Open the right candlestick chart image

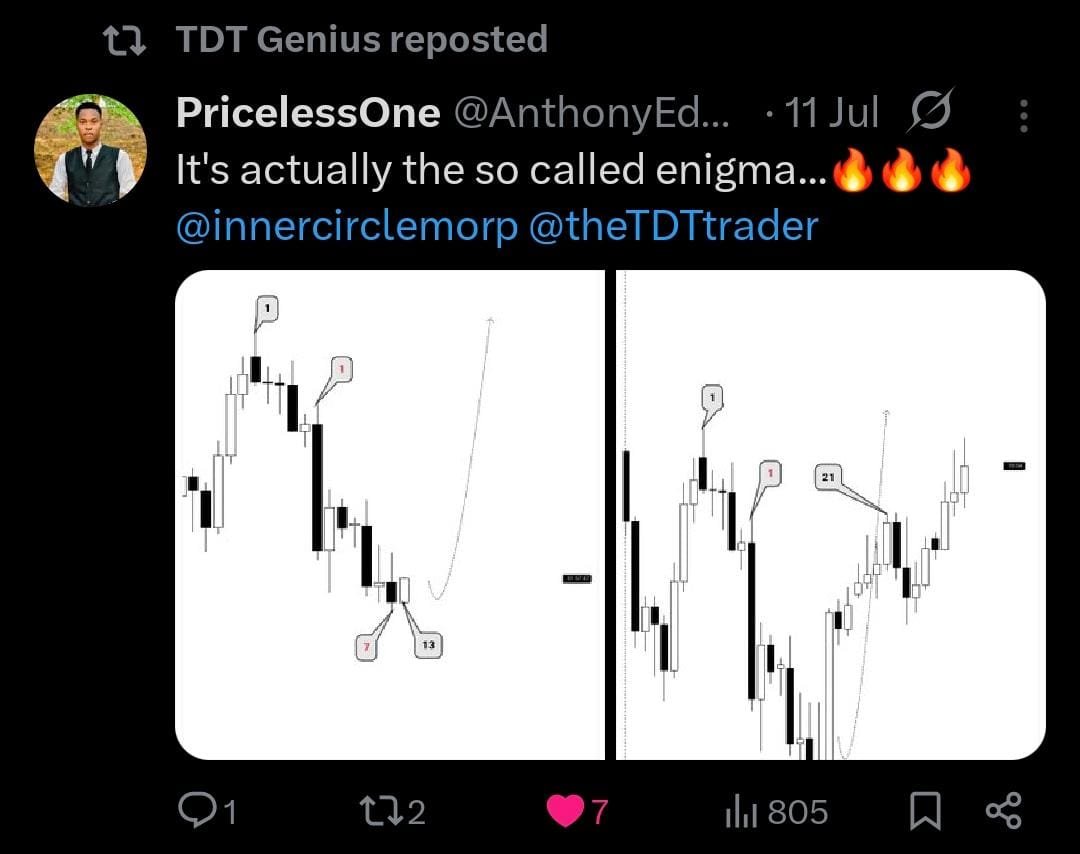coord(829,514)
